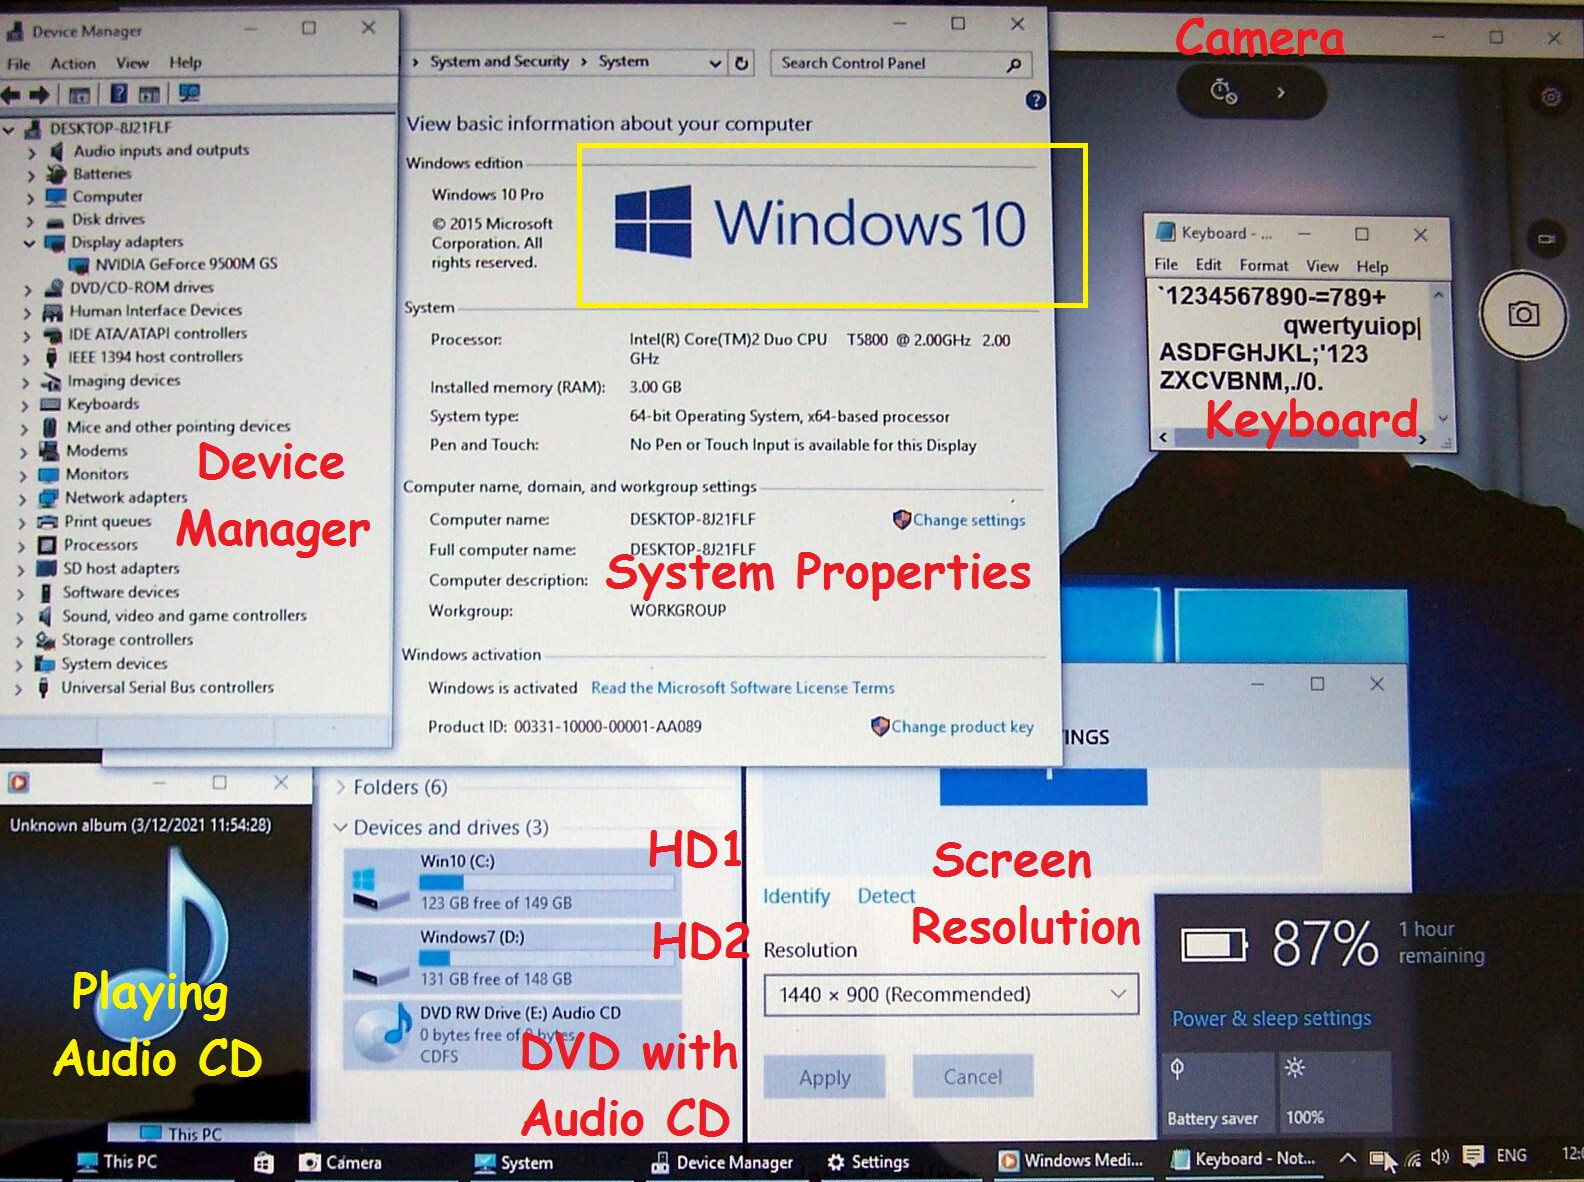Switch to Device Manager on the taskbar
The height and width of the screenshot is (1182, 1584).
point(722,1162)
